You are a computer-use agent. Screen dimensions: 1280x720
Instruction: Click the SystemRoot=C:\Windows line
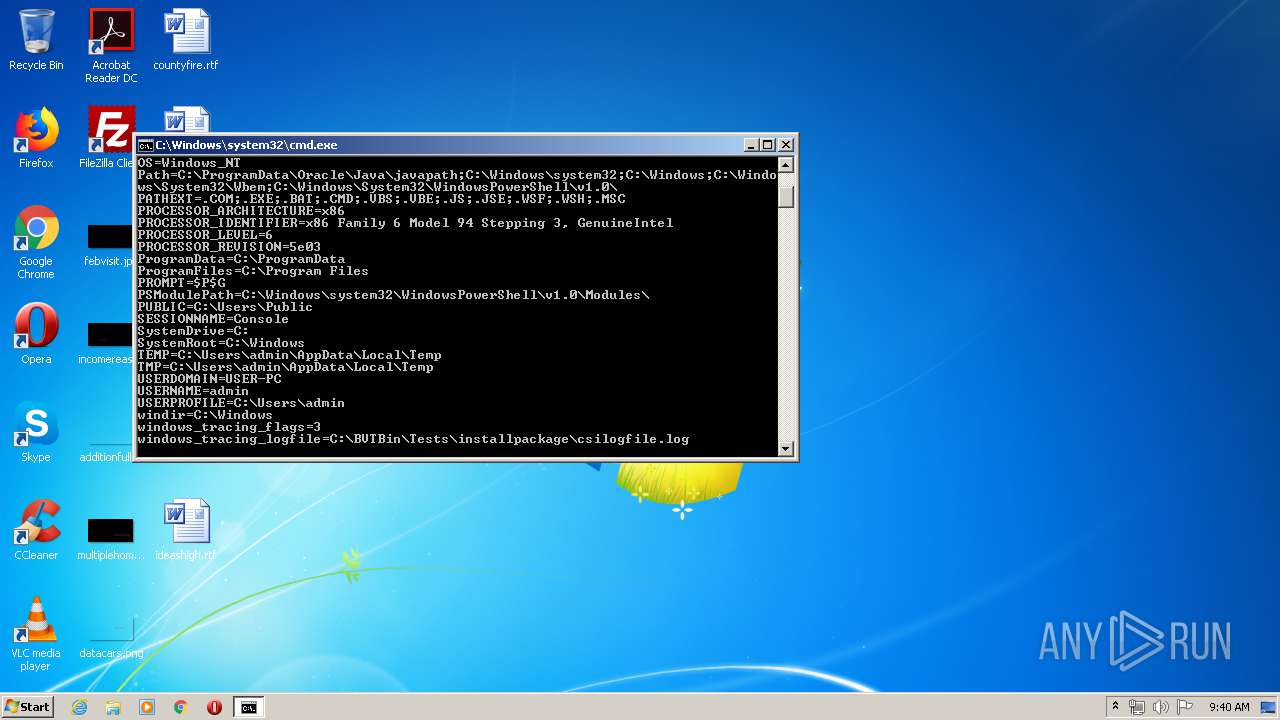(221, 343)
